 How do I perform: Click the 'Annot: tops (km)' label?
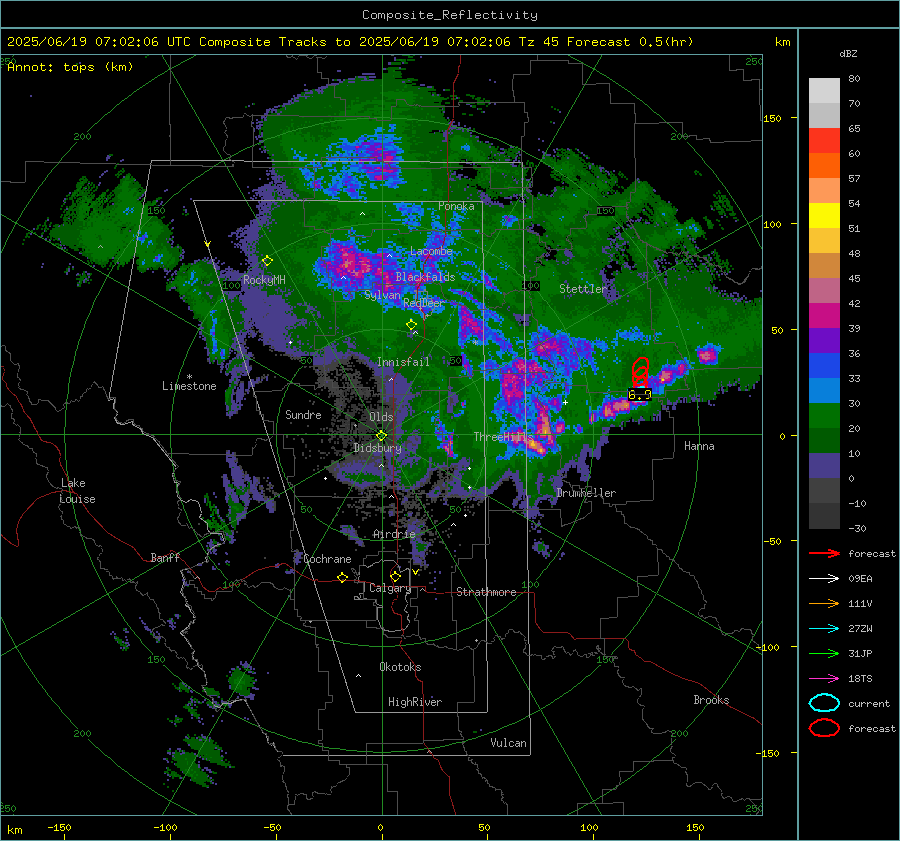70,67
